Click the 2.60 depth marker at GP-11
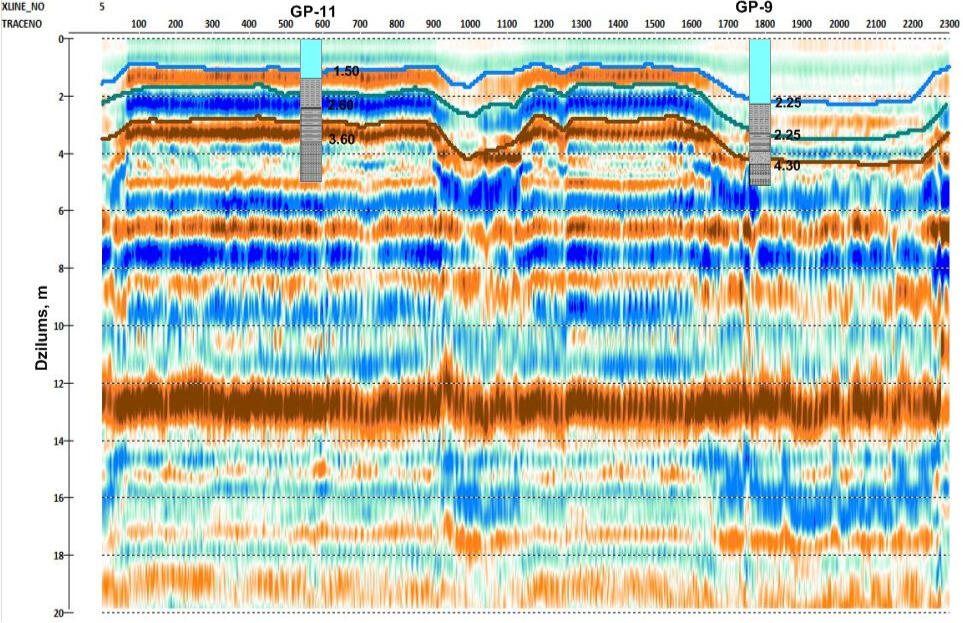 point(340,105)
